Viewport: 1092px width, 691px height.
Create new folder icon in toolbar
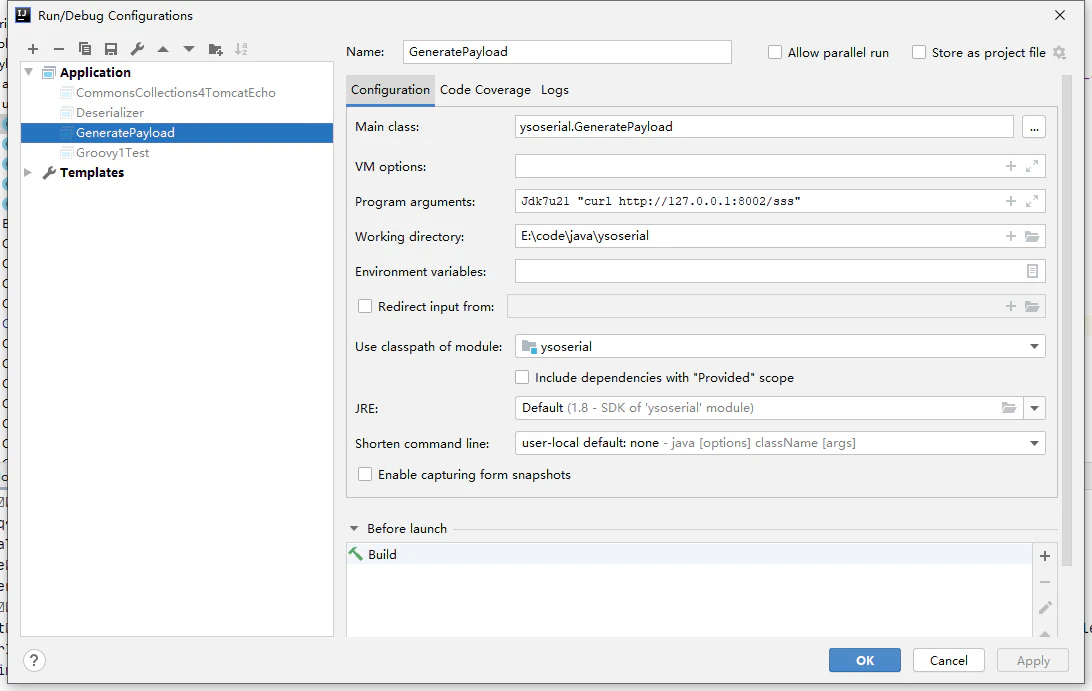[x=215, y=49]
